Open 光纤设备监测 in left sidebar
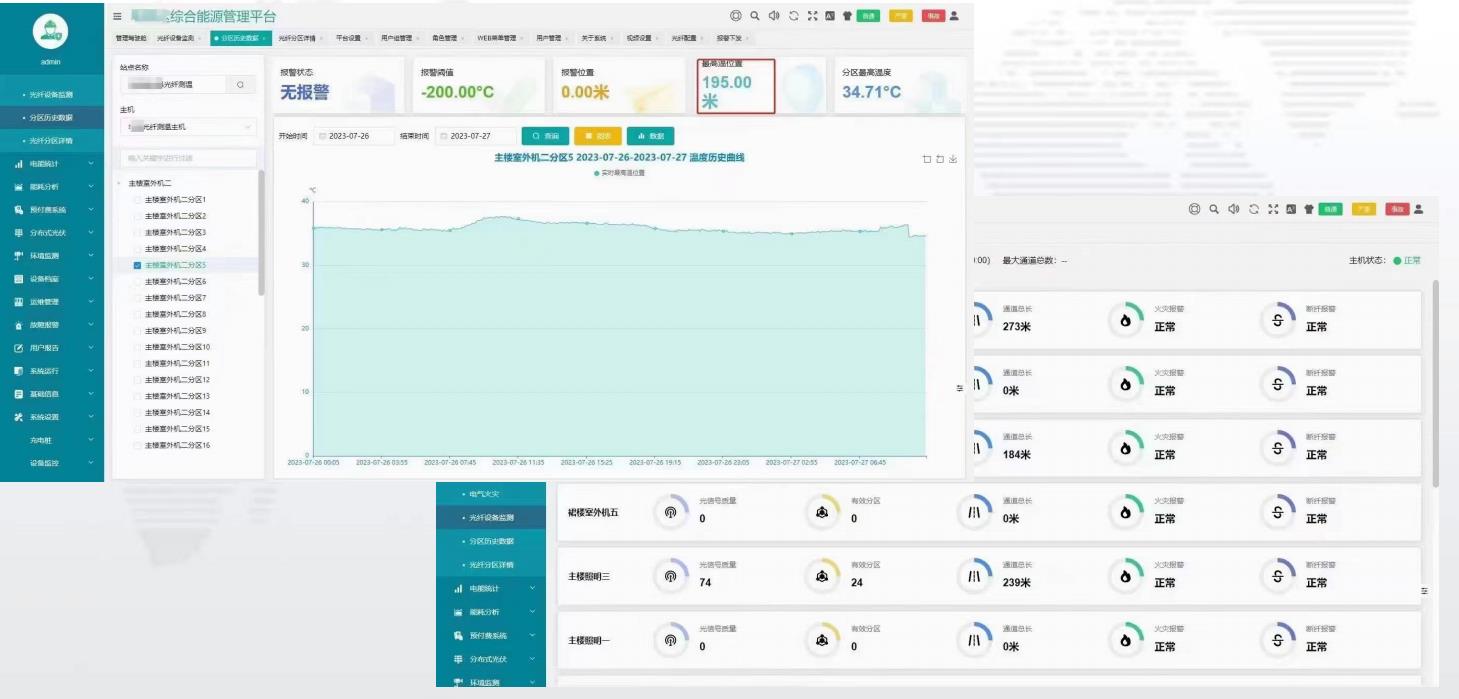This screenshot has height=699, width=1459. point(50,94)
